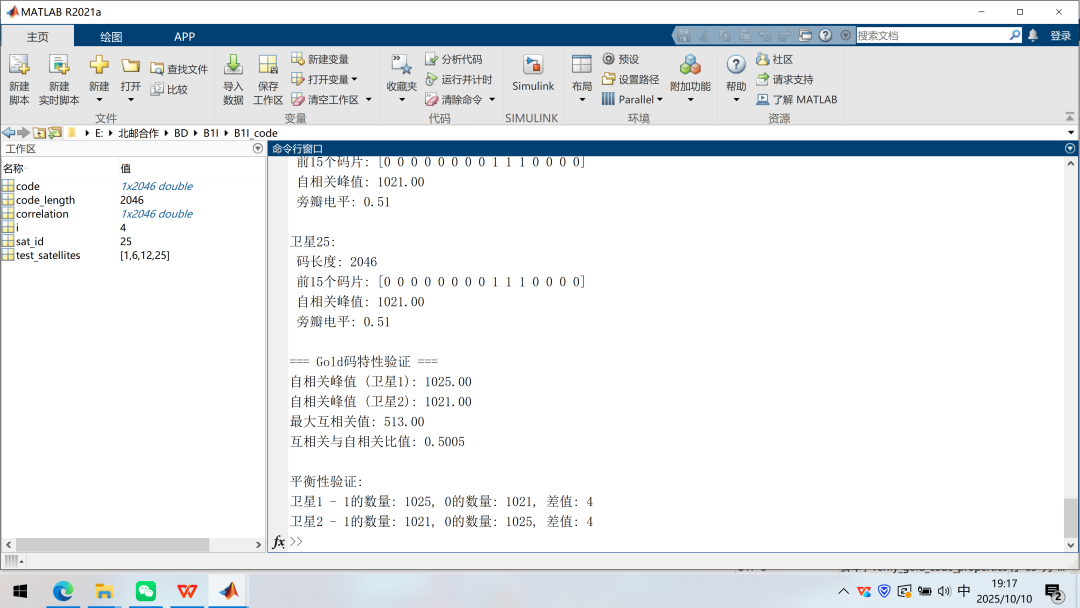Expand the 清除命令 dropdown arrow
The width and height of the screenshot is (1080, 608).
click(492, 99)
